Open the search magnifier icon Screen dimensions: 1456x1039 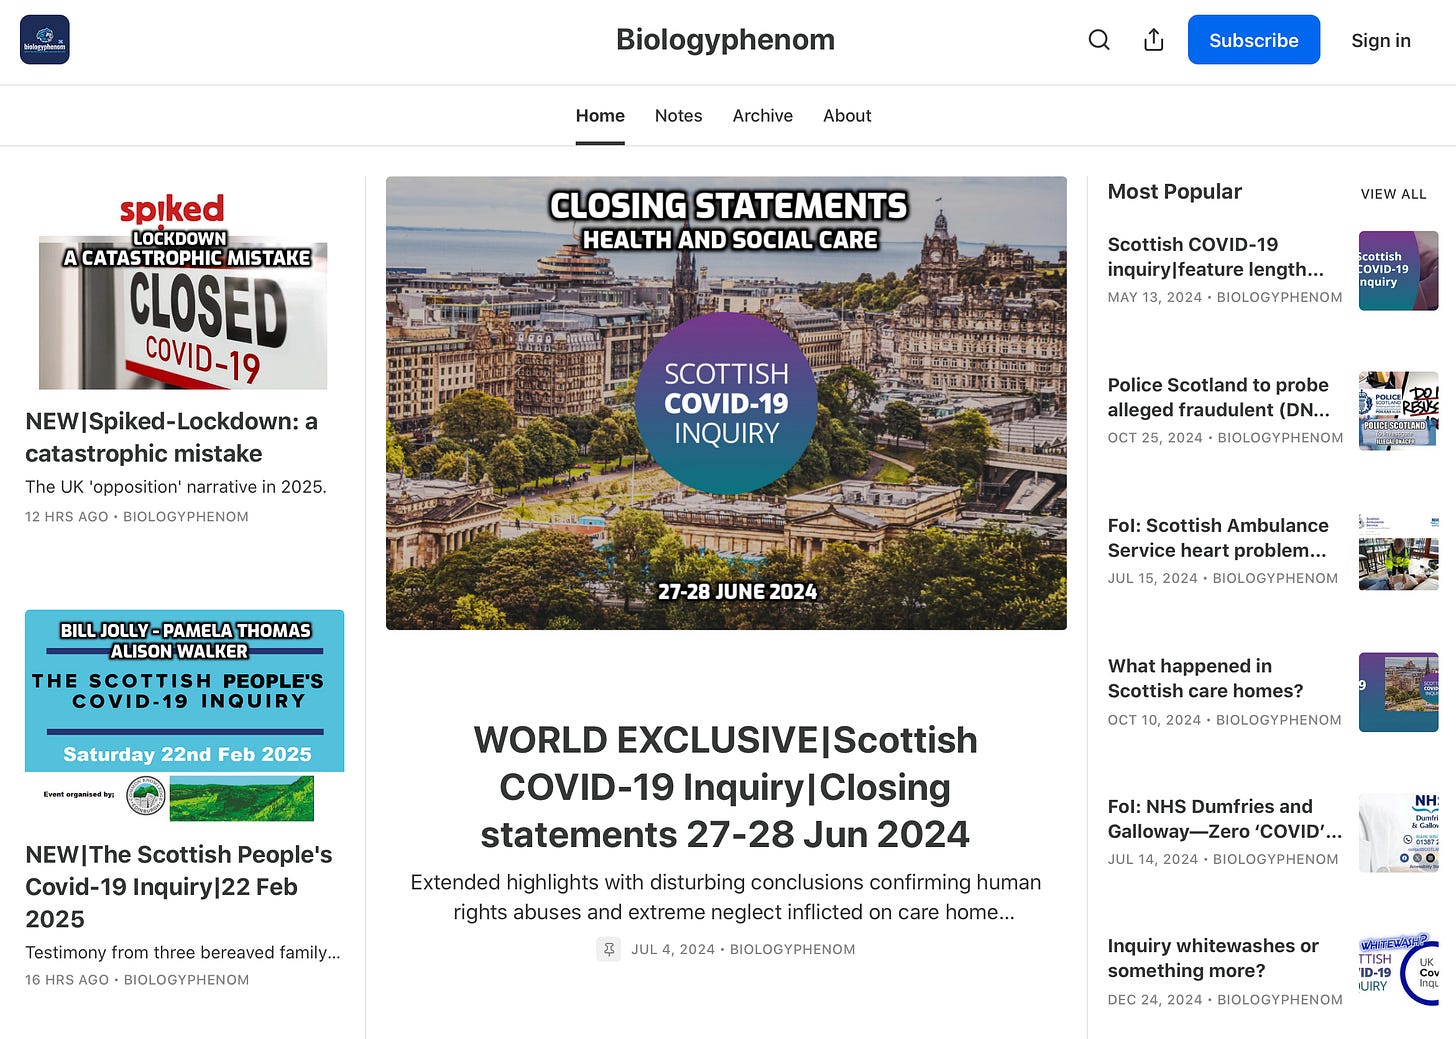[1099, 40]
